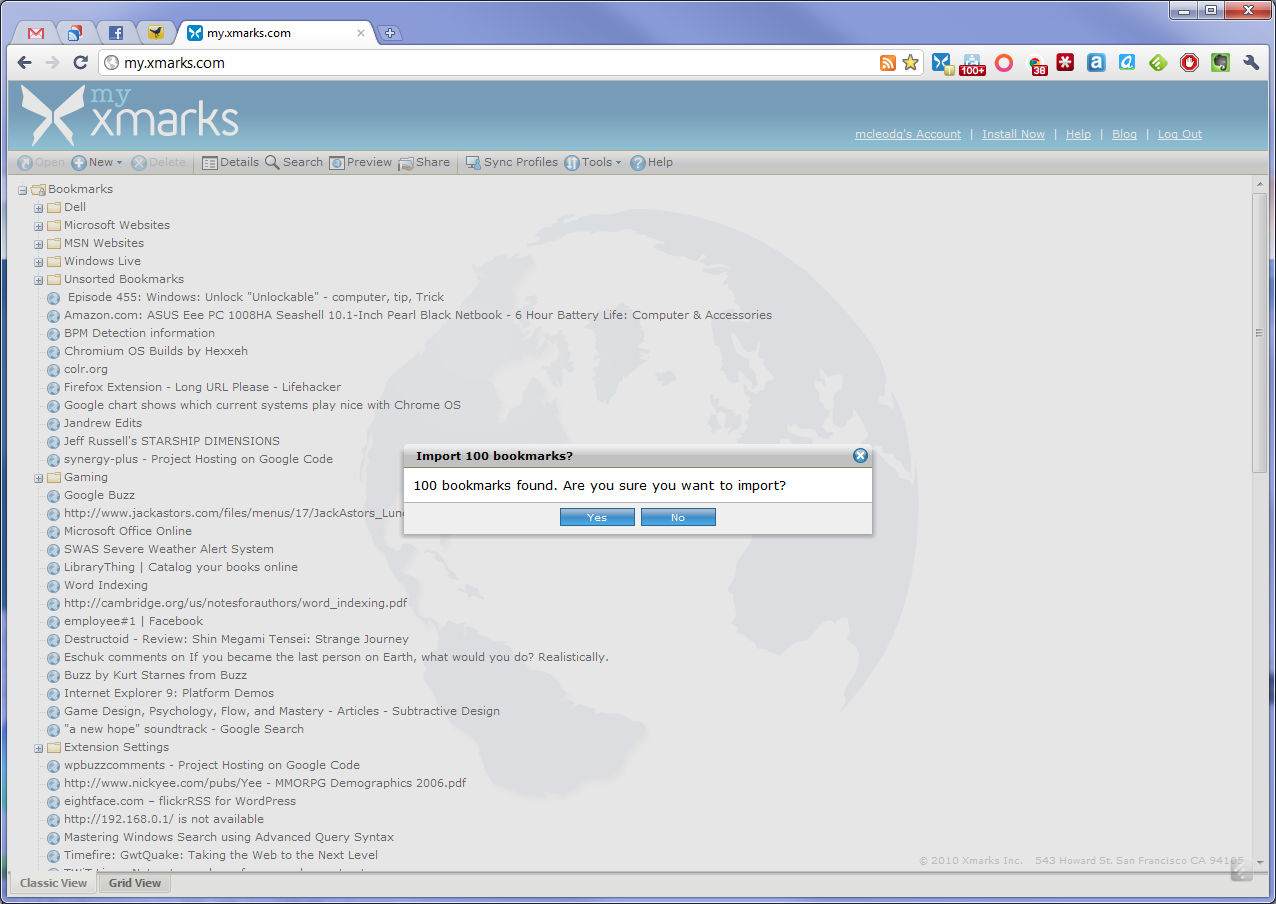Click the Preview toolbar icon
1276x904 pixels.
pyautogui.click(x=361, y=163)
